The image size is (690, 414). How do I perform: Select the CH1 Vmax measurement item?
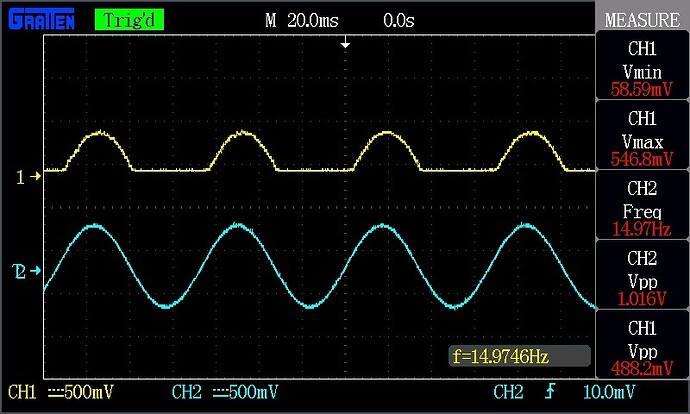(x=641, y=138)
